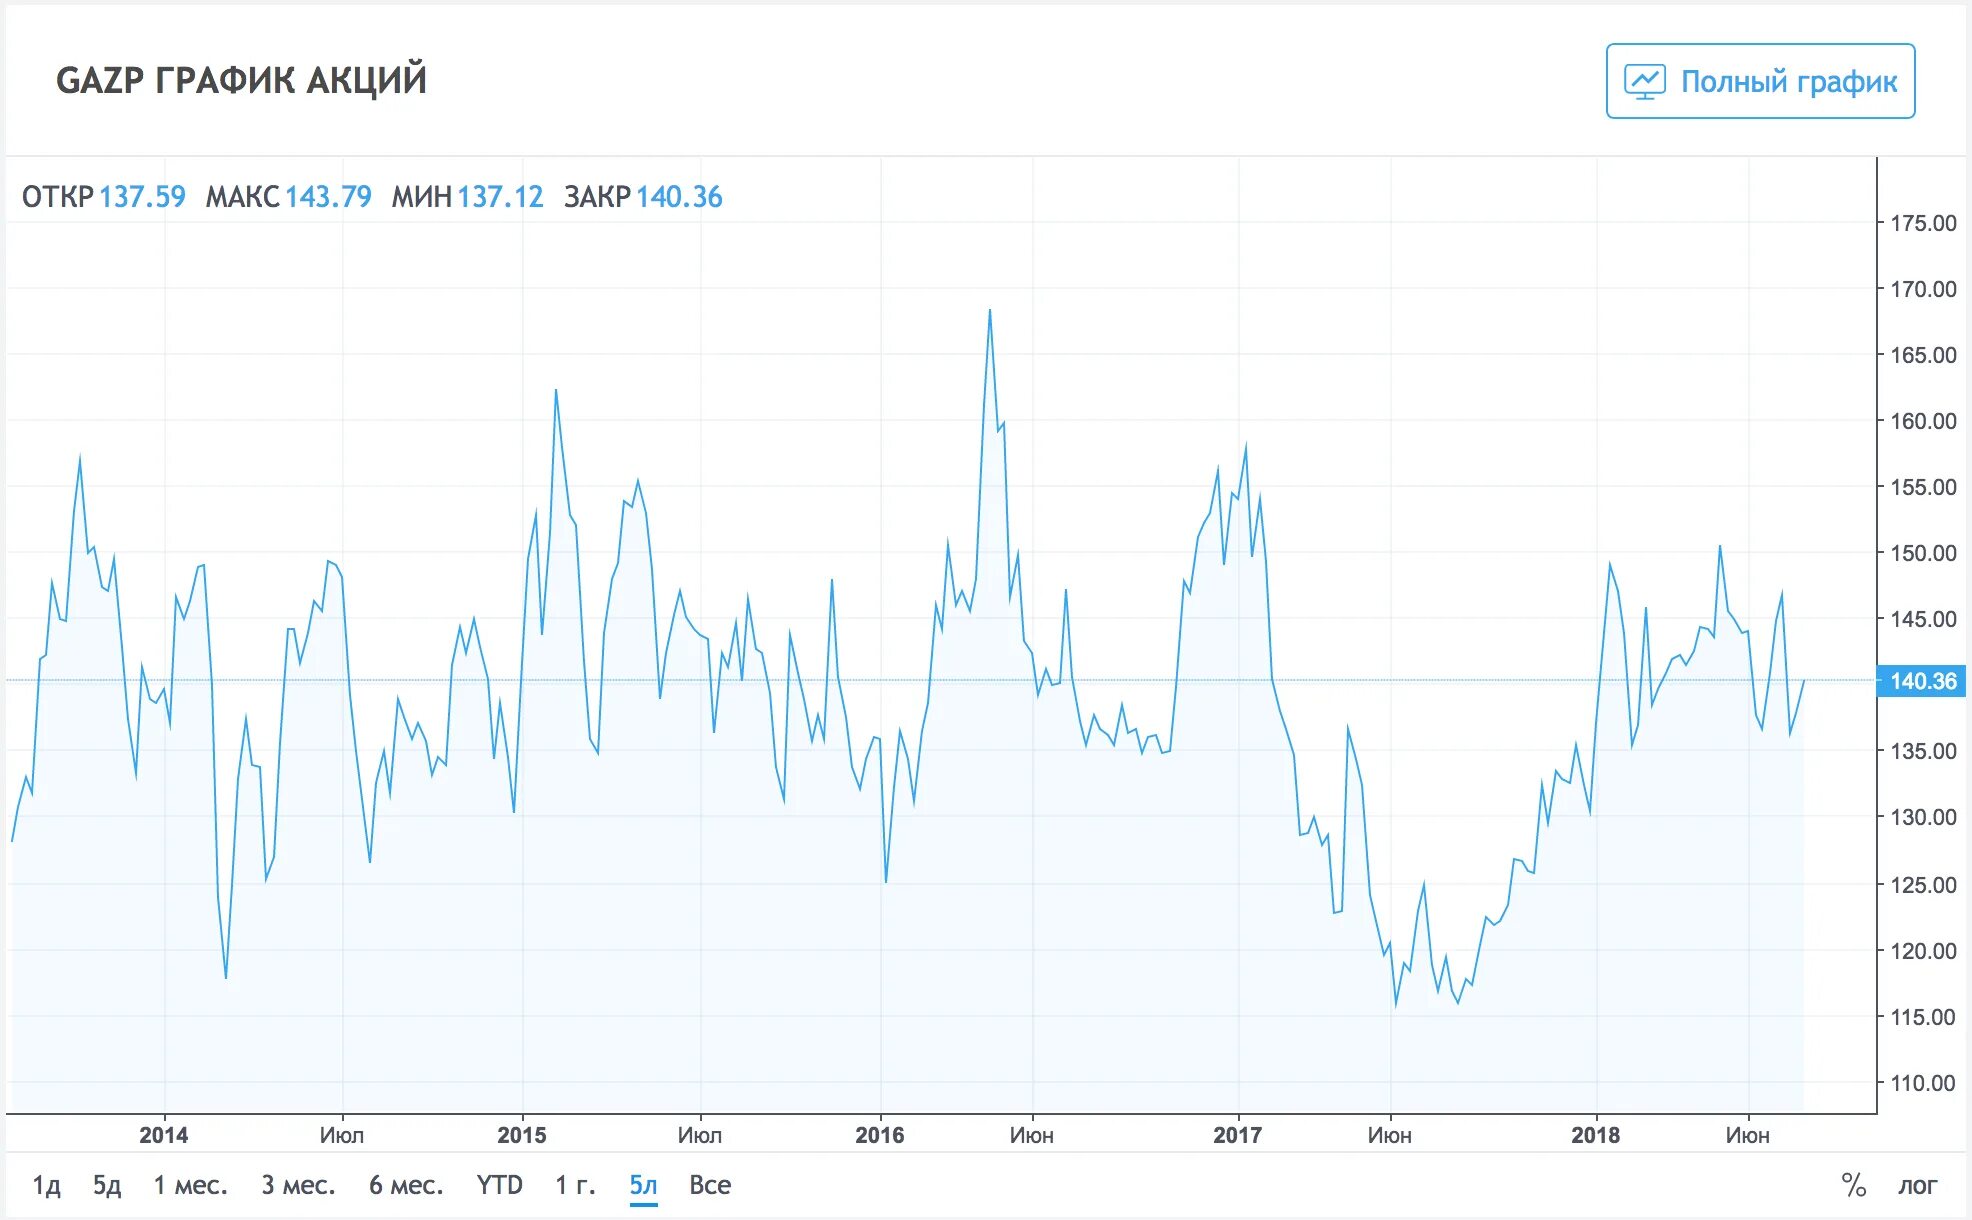Select the active 5л range
The height and width of the screenshot is (1220, 1972).
pyautogui.click(x=643, y=1185)
